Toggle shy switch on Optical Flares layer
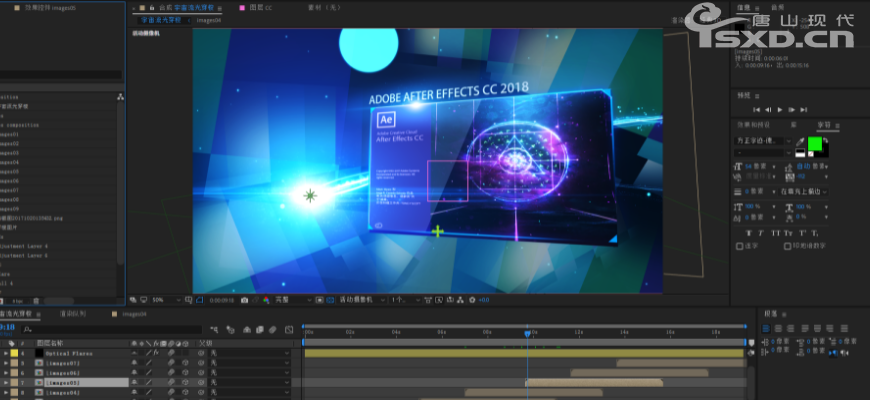Viewport: 870px width, 400px height. click(134, 353)
